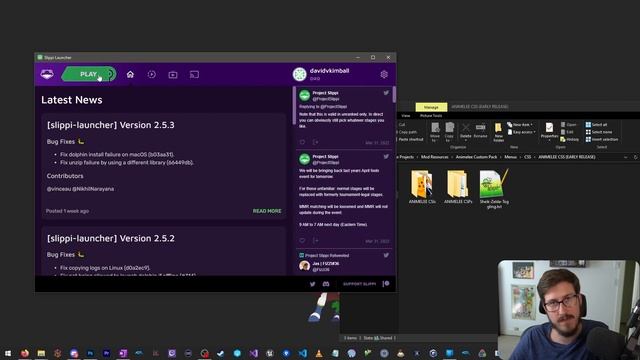Like the first Project Slippi tweet
Image resolution: width=640 pixels, height=360 pixels.
302,142
